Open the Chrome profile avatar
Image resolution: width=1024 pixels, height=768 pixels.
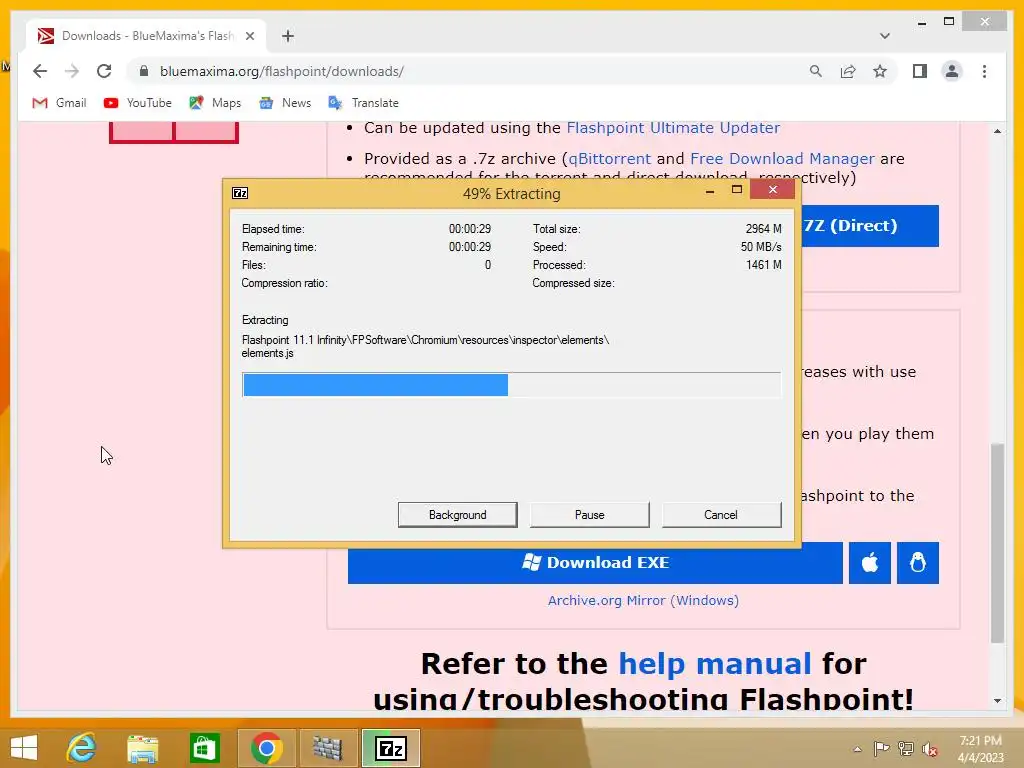[x=952, y=71]
